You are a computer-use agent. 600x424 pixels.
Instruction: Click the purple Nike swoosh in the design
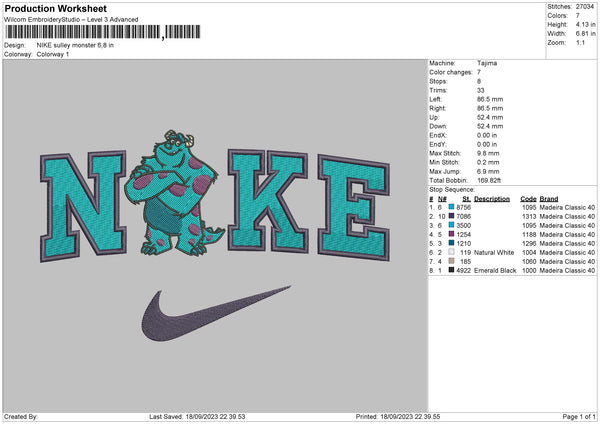coord(217,313)
